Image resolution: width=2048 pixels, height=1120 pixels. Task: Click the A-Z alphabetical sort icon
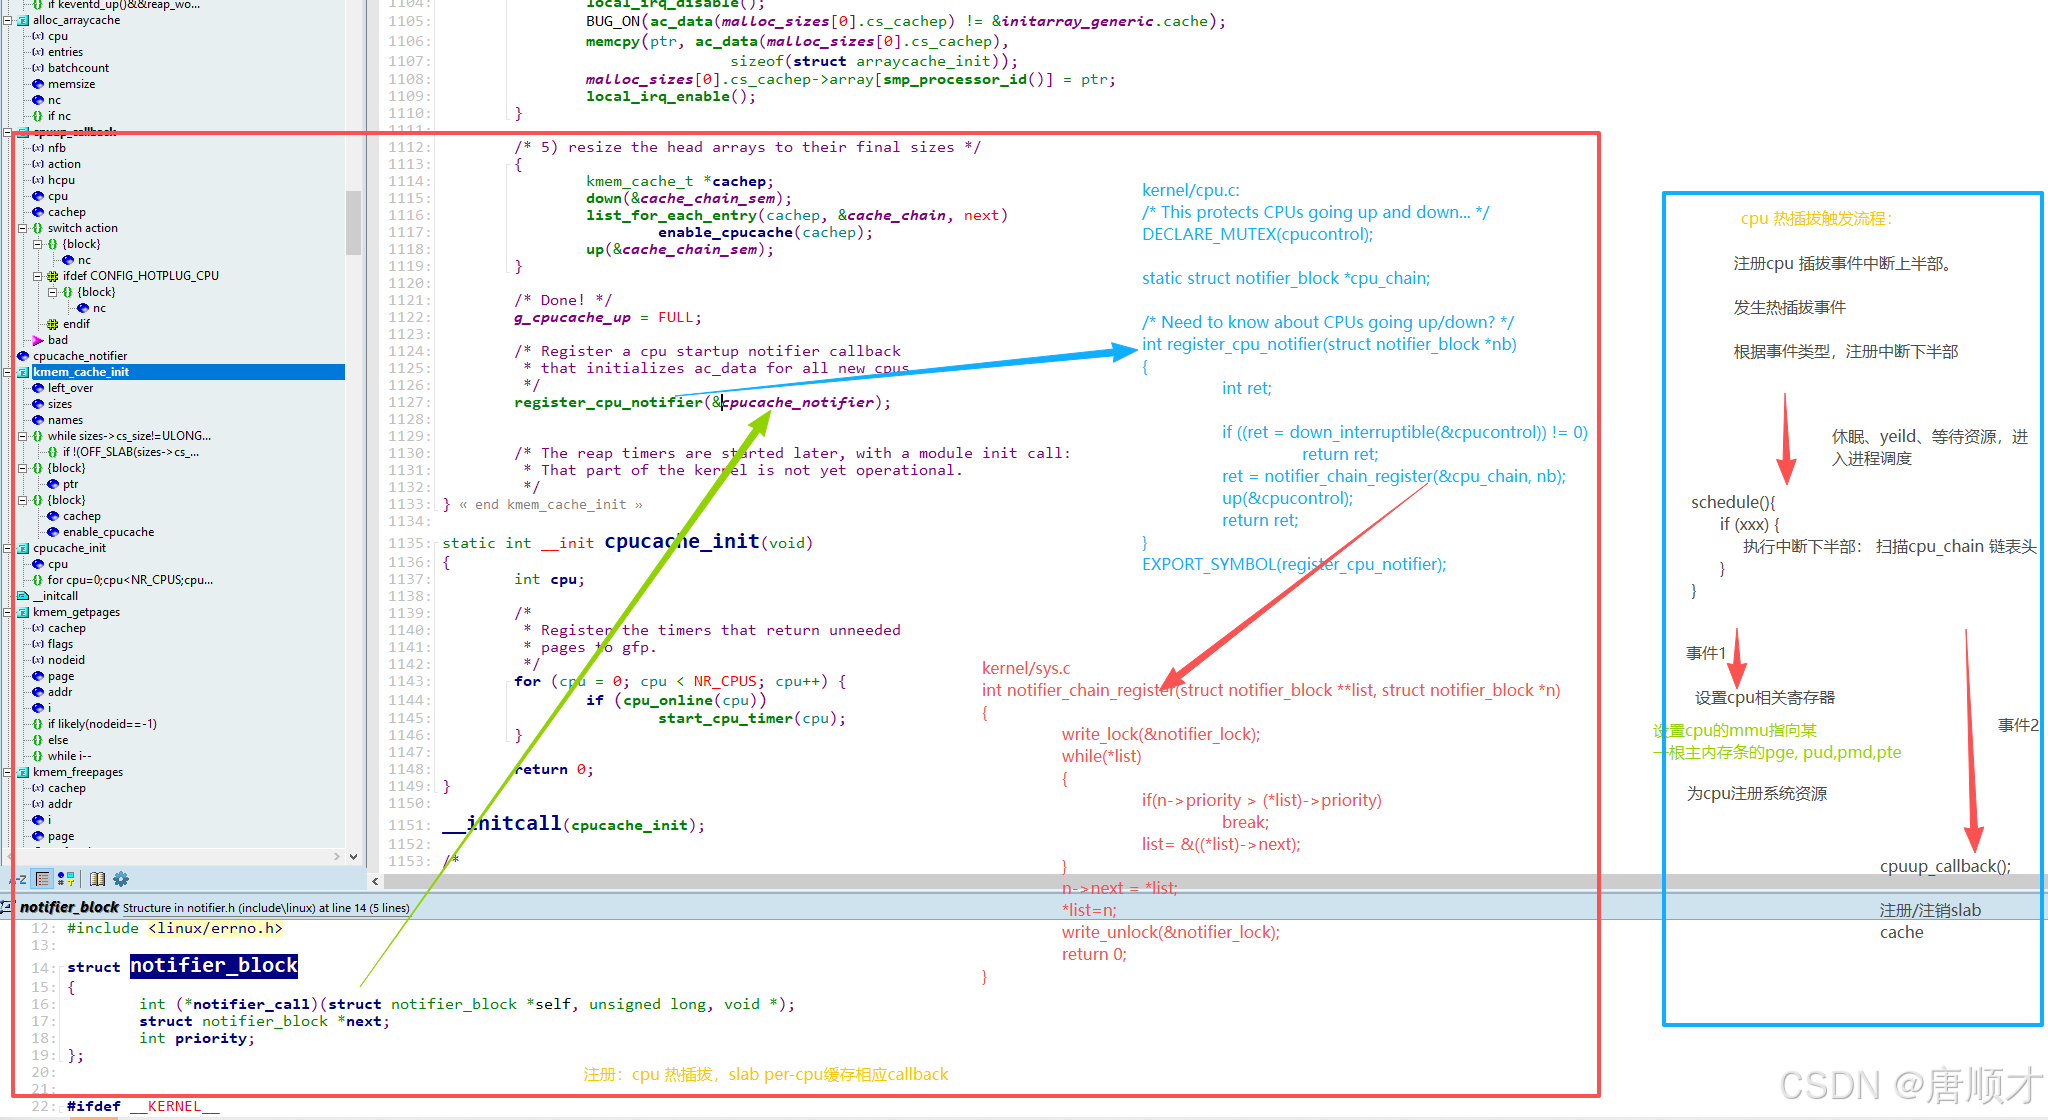(x=18, y=879)
